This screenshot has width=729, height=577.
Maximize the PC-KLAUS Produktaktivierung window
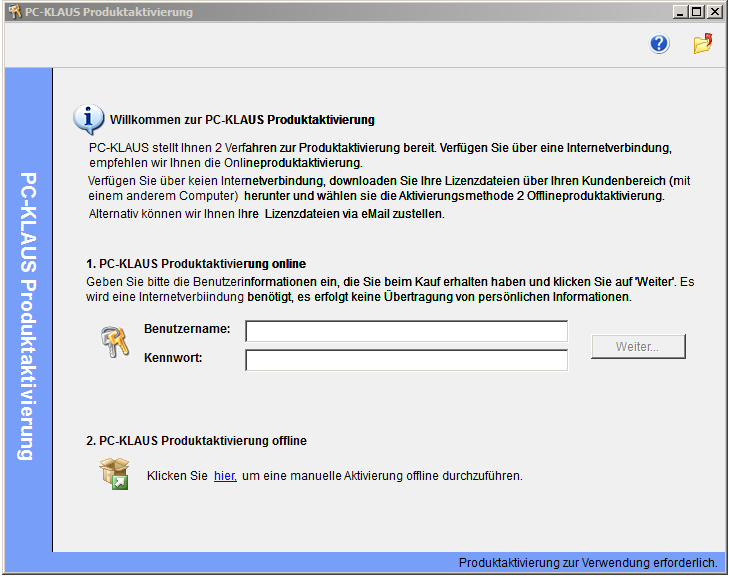coord(697,12)
